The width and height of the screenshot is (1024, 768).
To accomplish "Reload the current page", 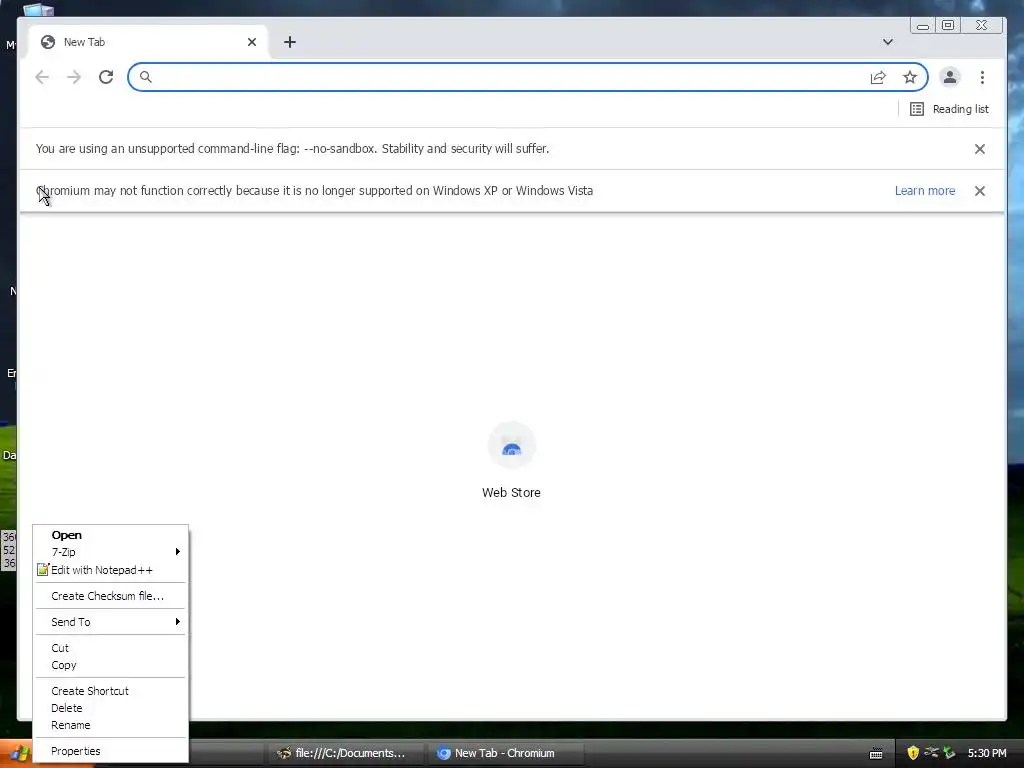I will (x=106, y=77).
